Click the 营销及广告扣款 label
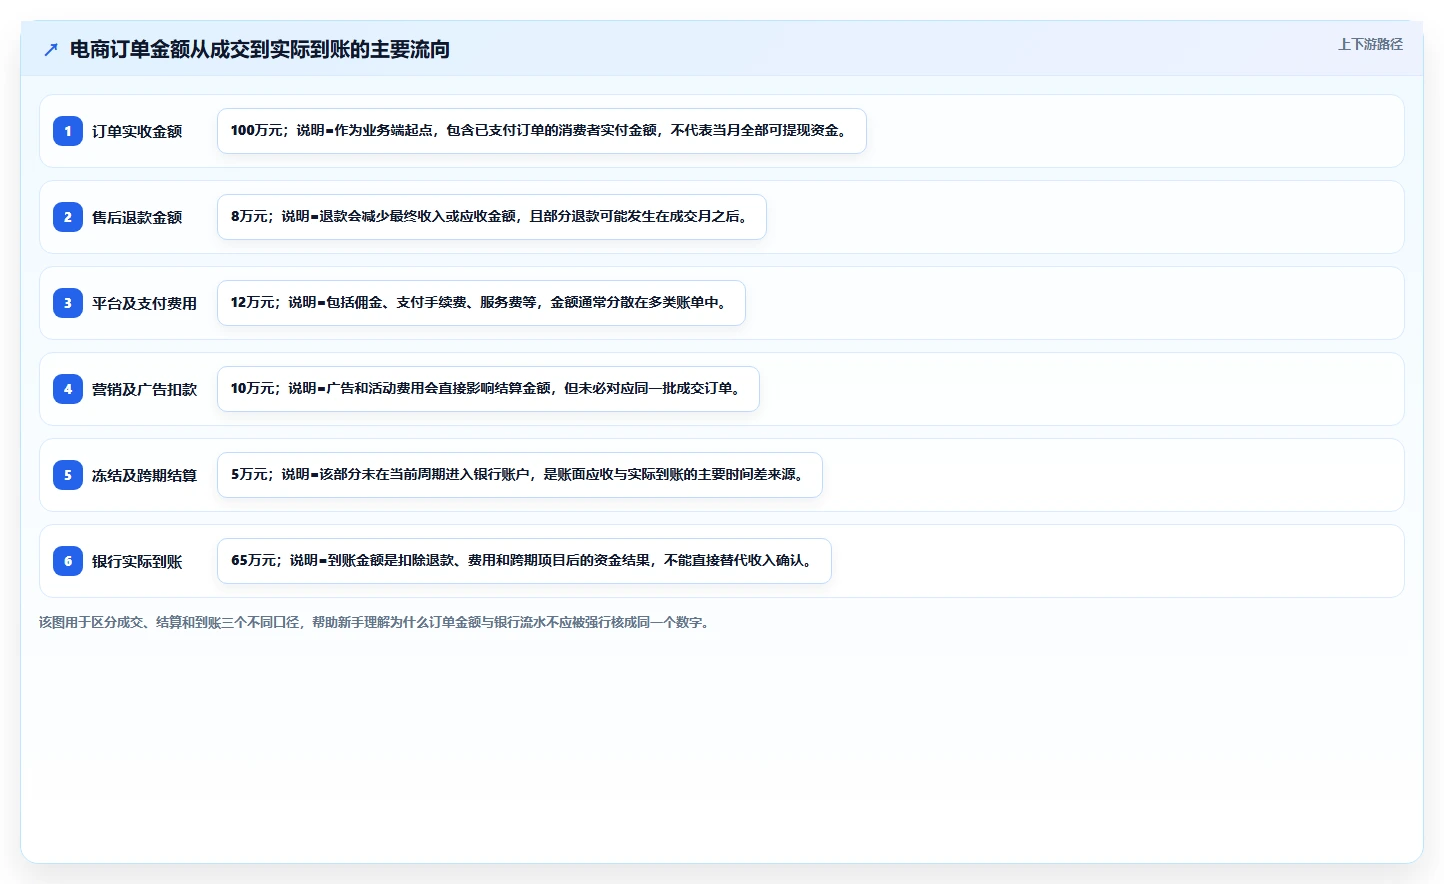 (x=144, y=389)
